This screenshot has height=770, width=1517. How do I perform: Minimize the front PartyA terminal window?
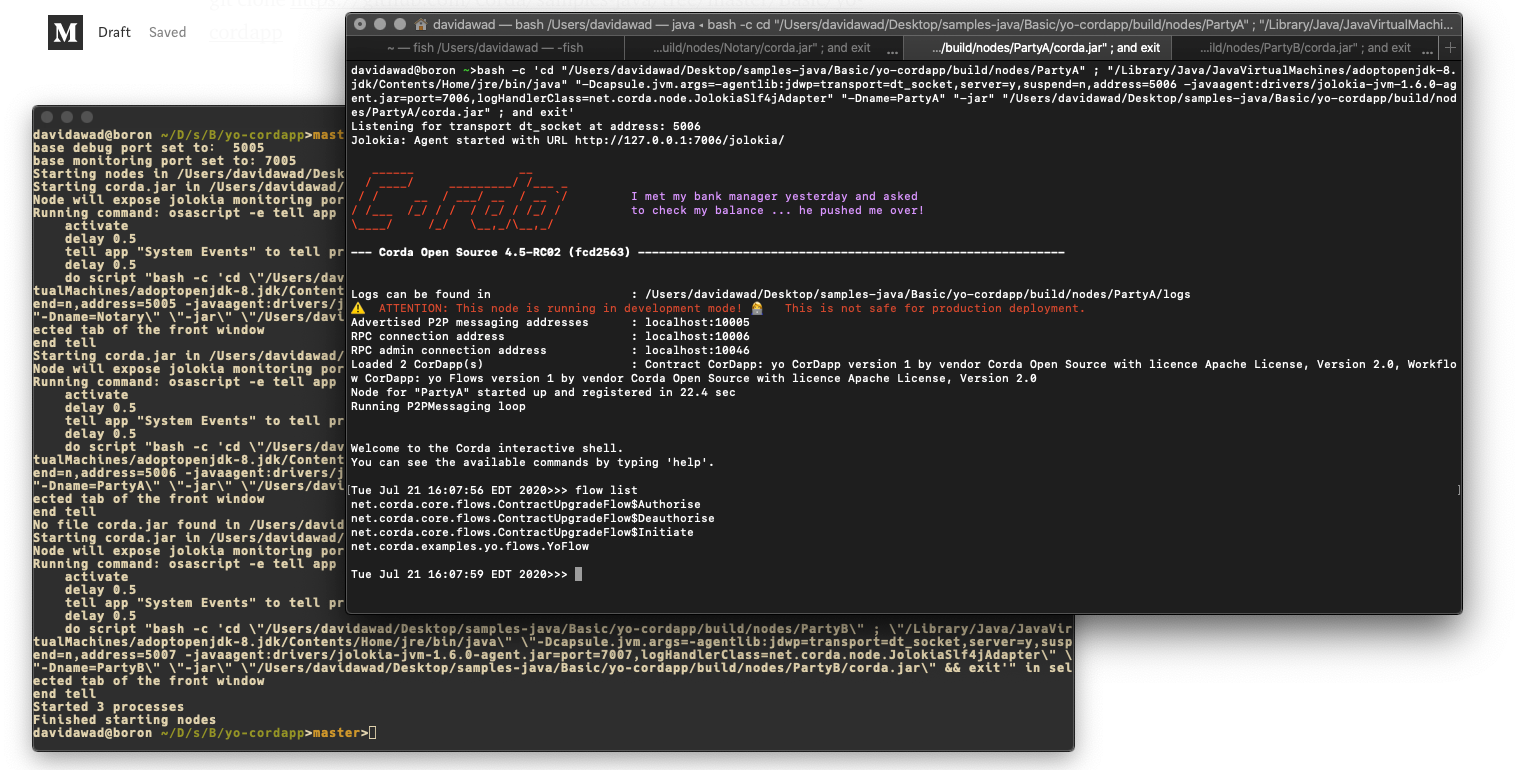coord(380,24)
